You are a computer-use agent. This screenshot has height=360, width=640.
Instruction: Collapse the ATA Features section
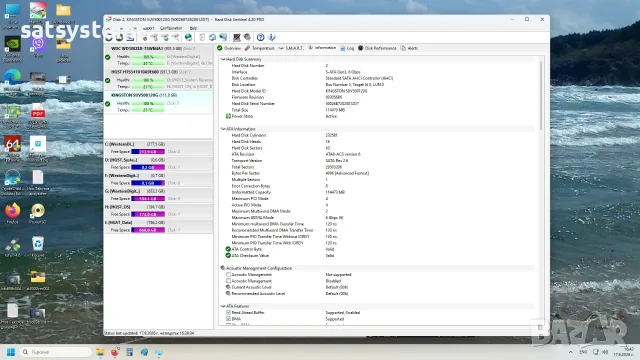223,306
